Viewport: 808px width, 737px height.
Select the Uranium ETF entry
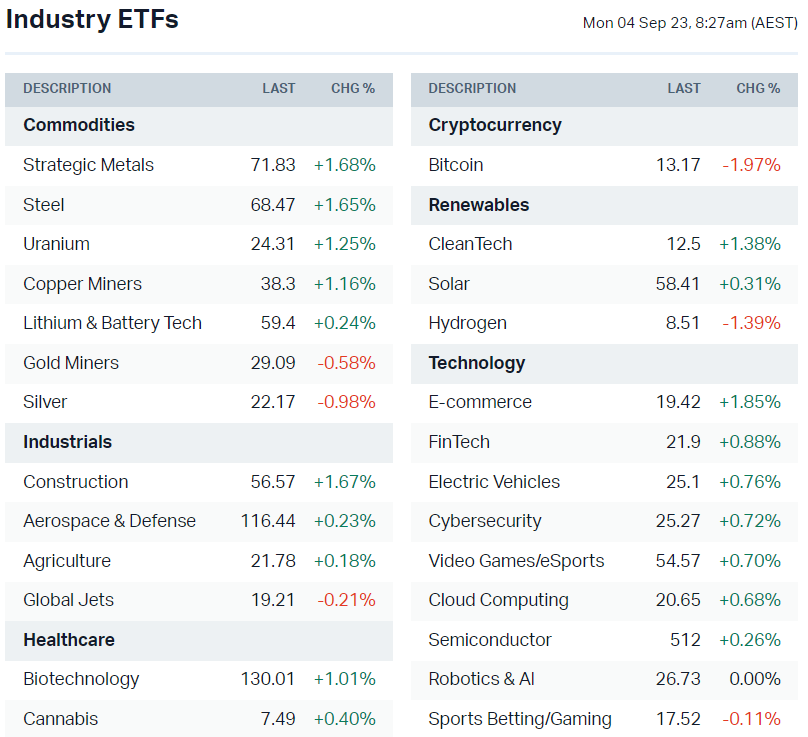click(x=56, y=244)
